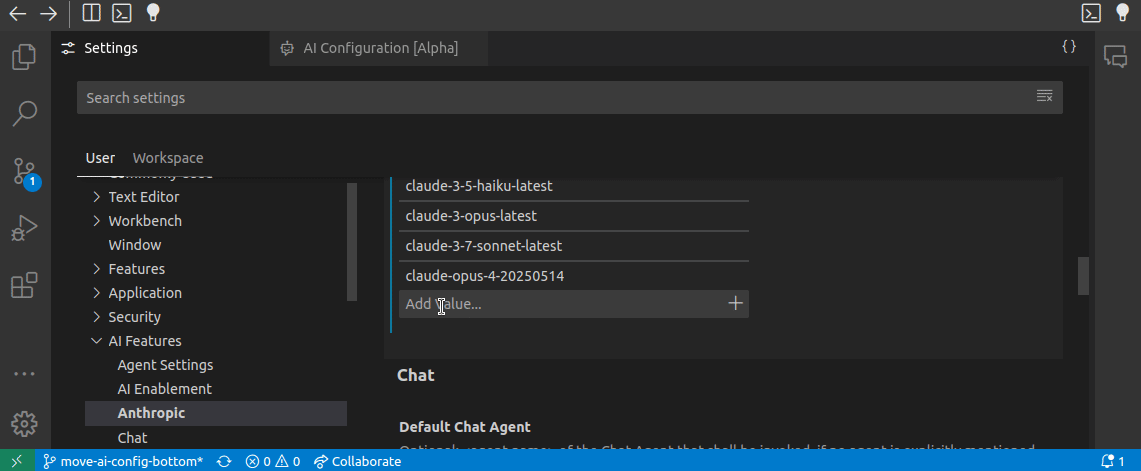Open notifications with the bell icon
Viewport: 1141px width, 471px height.
(x=1113, y=461)
